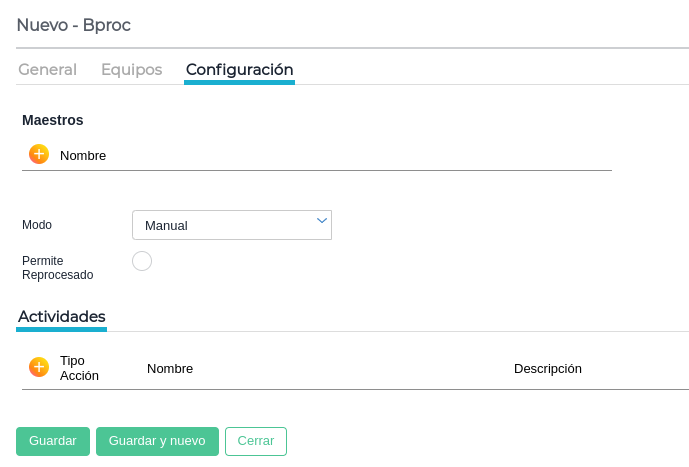
Task: Switch to the General tab
Action: (x=47, y=70)
